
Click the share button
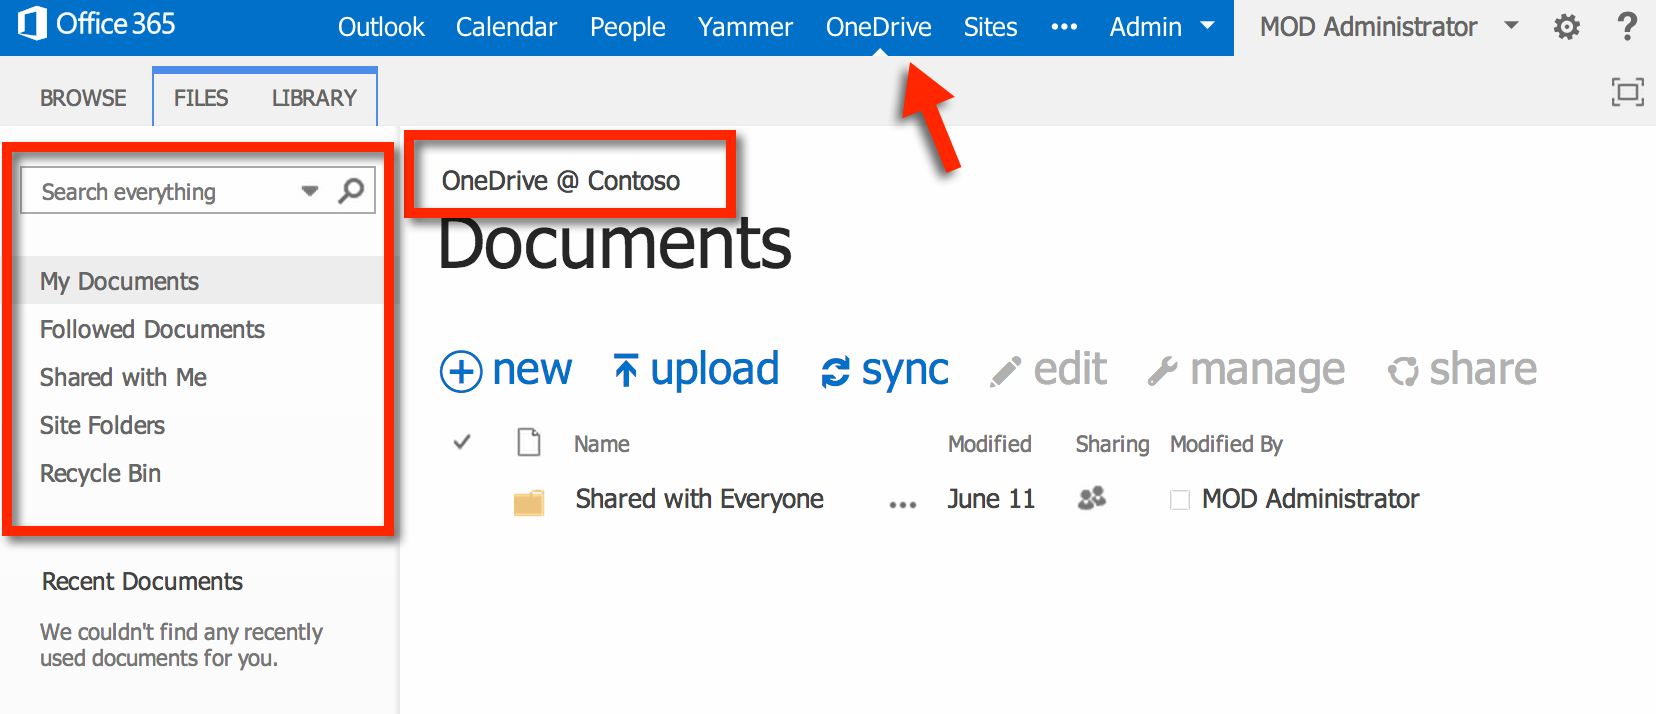pyautogui.click(x=1462, y=370)
